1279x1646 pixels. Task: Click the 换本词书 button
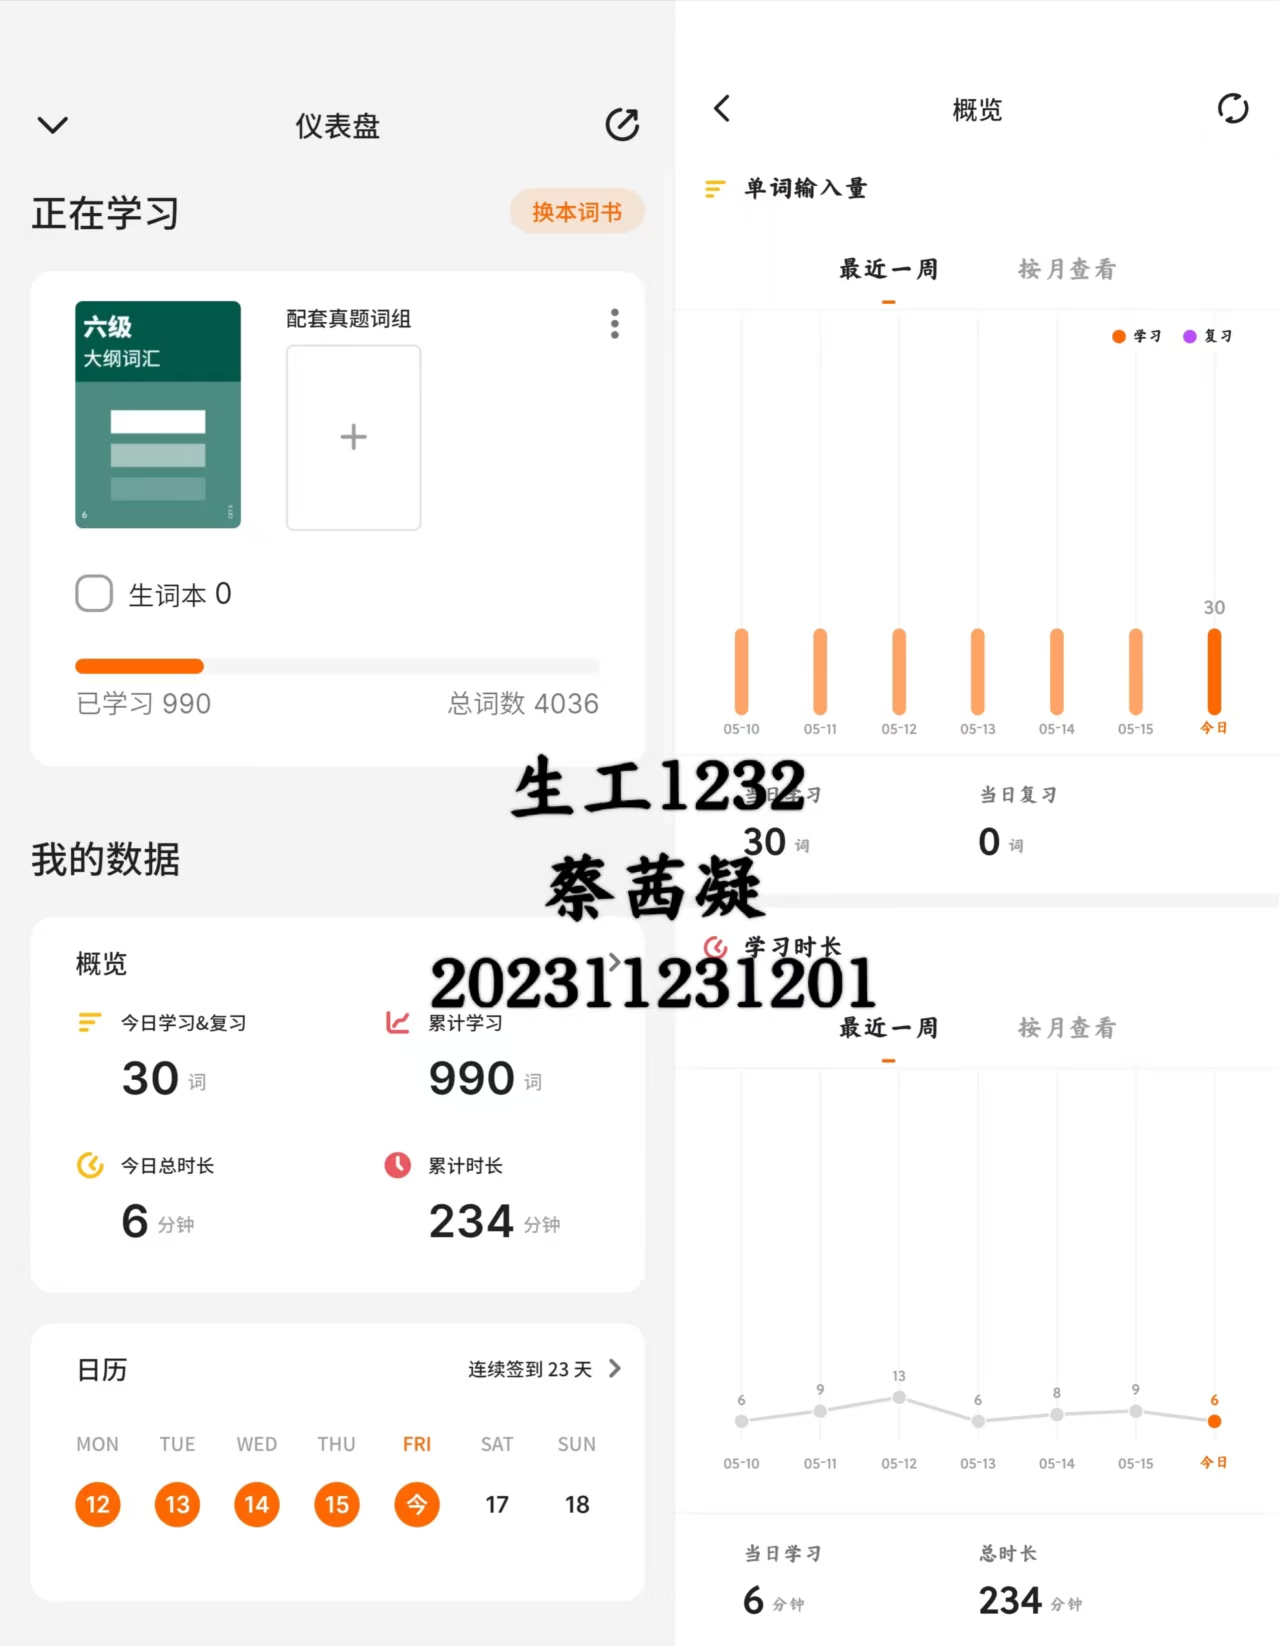(577, 212)
